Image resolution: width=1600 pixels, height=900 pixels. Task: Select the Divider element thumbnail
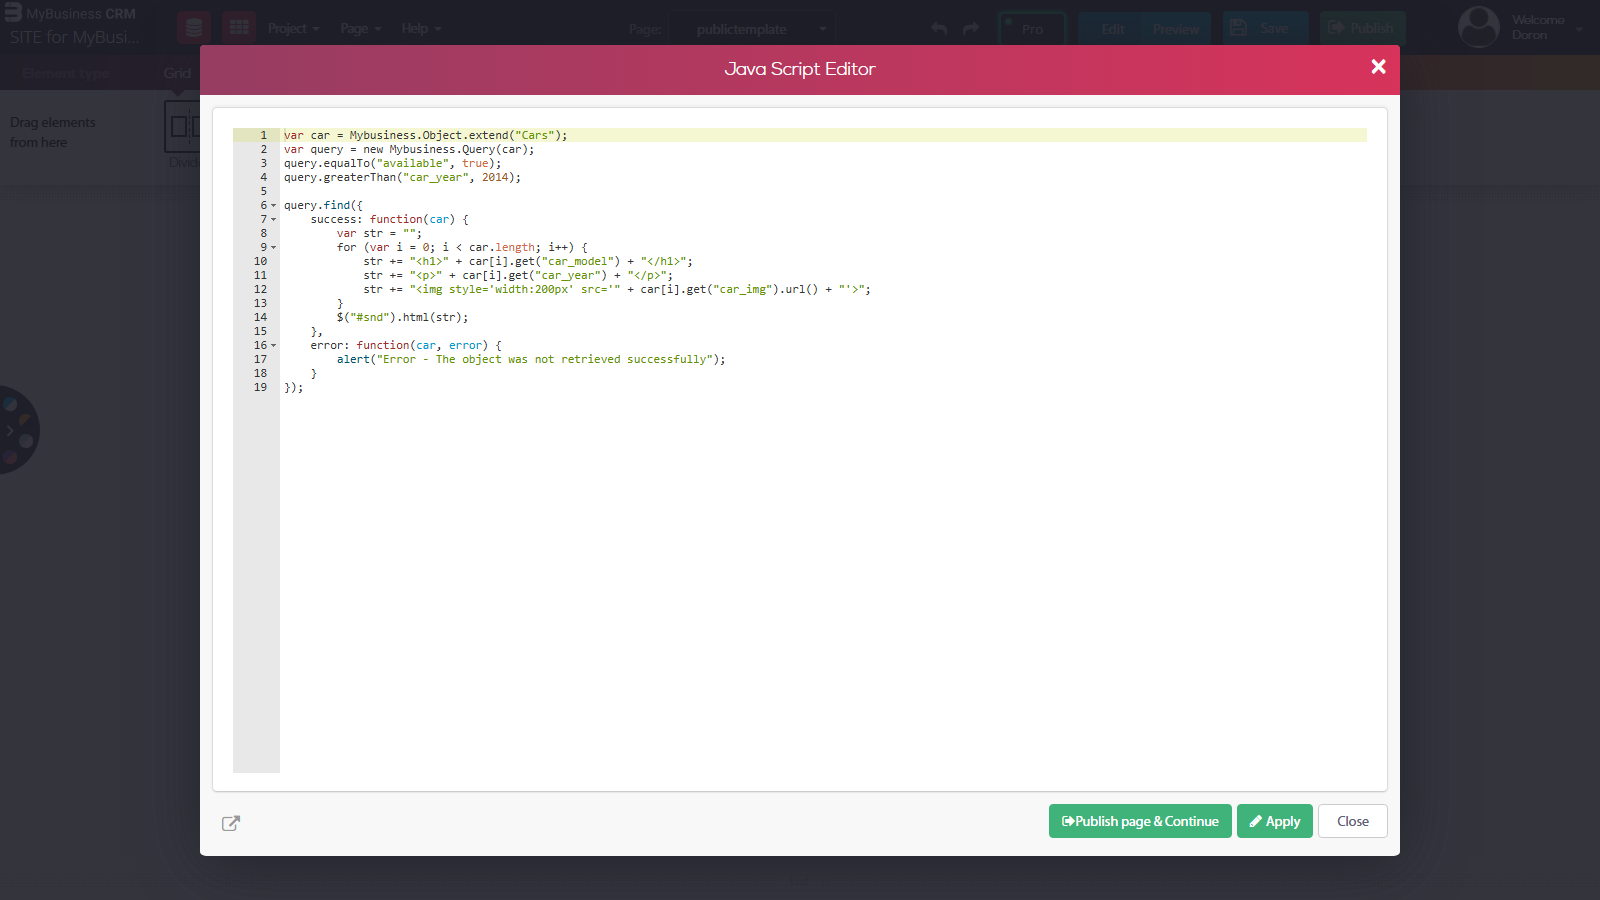click(183, 127)
